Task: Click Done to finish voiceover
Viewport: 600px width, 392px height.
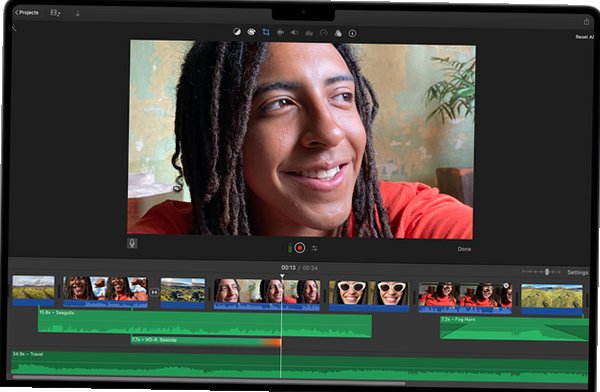Action: pyautogui.click(x=464, y=249)
